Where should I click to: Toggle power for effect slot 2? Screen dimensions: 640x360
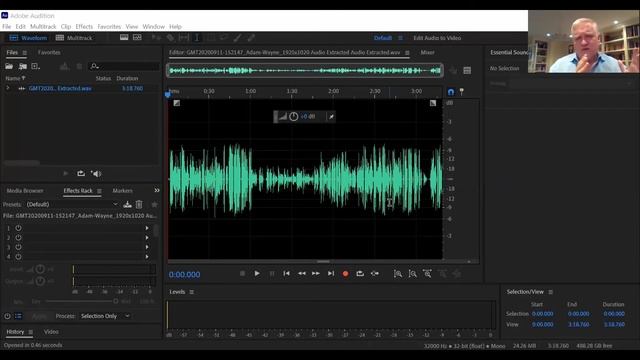(18, 238)
